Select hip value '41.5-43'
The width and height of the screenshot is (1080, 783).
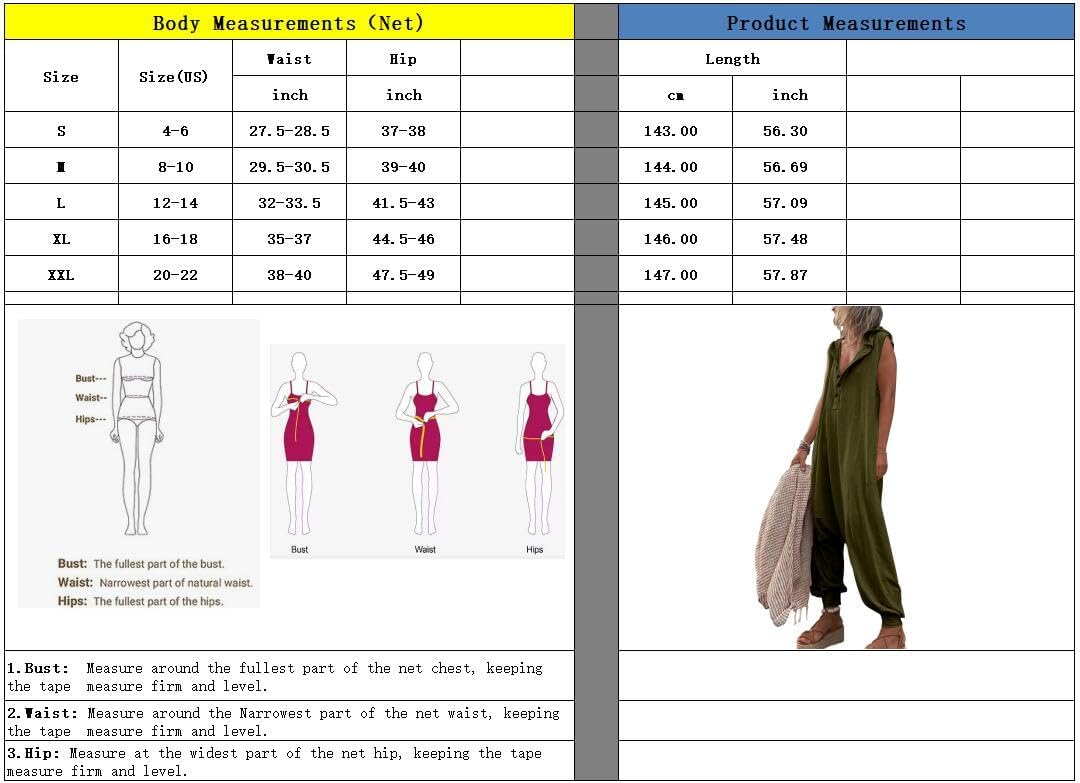[x=403, y=202]
